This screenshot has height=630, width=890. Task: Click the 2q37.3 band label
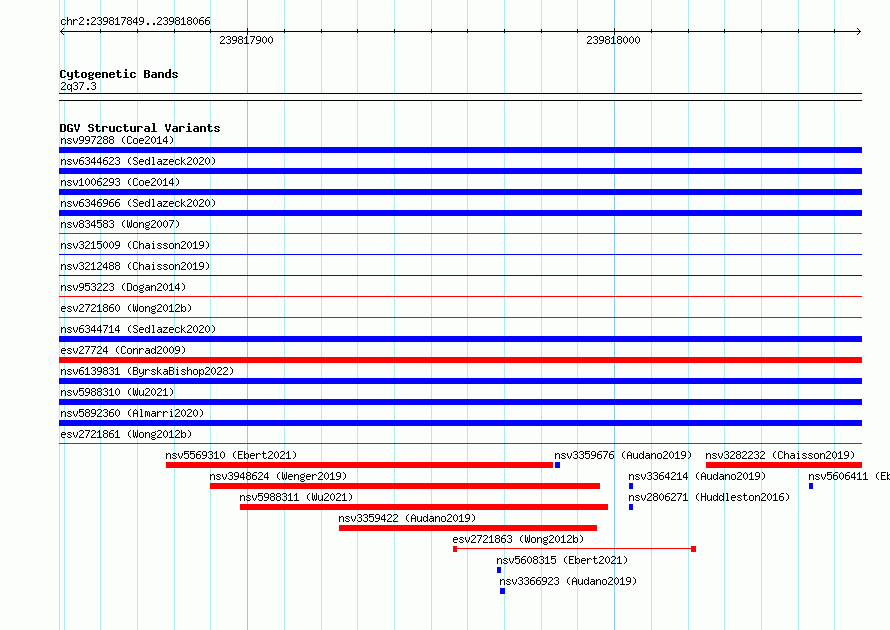pos(78,86)
